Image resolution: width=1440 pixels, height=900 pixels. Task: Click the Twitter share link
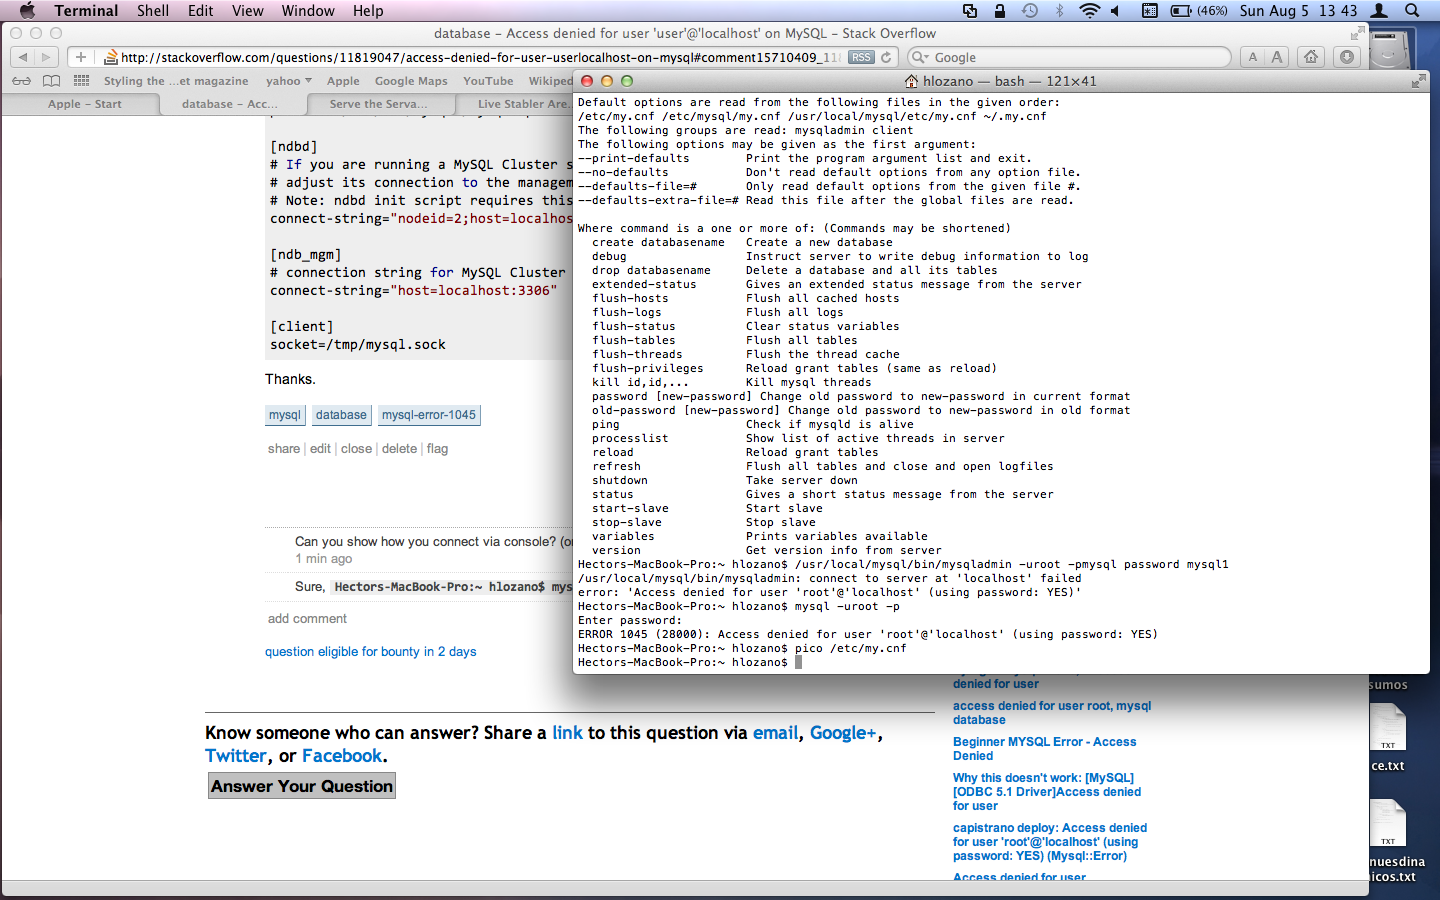coord(236,756)
